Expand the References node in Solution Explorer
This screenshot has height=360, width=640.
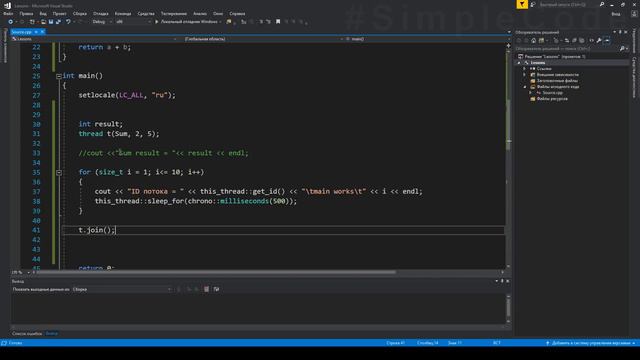[x=524, y=69]
